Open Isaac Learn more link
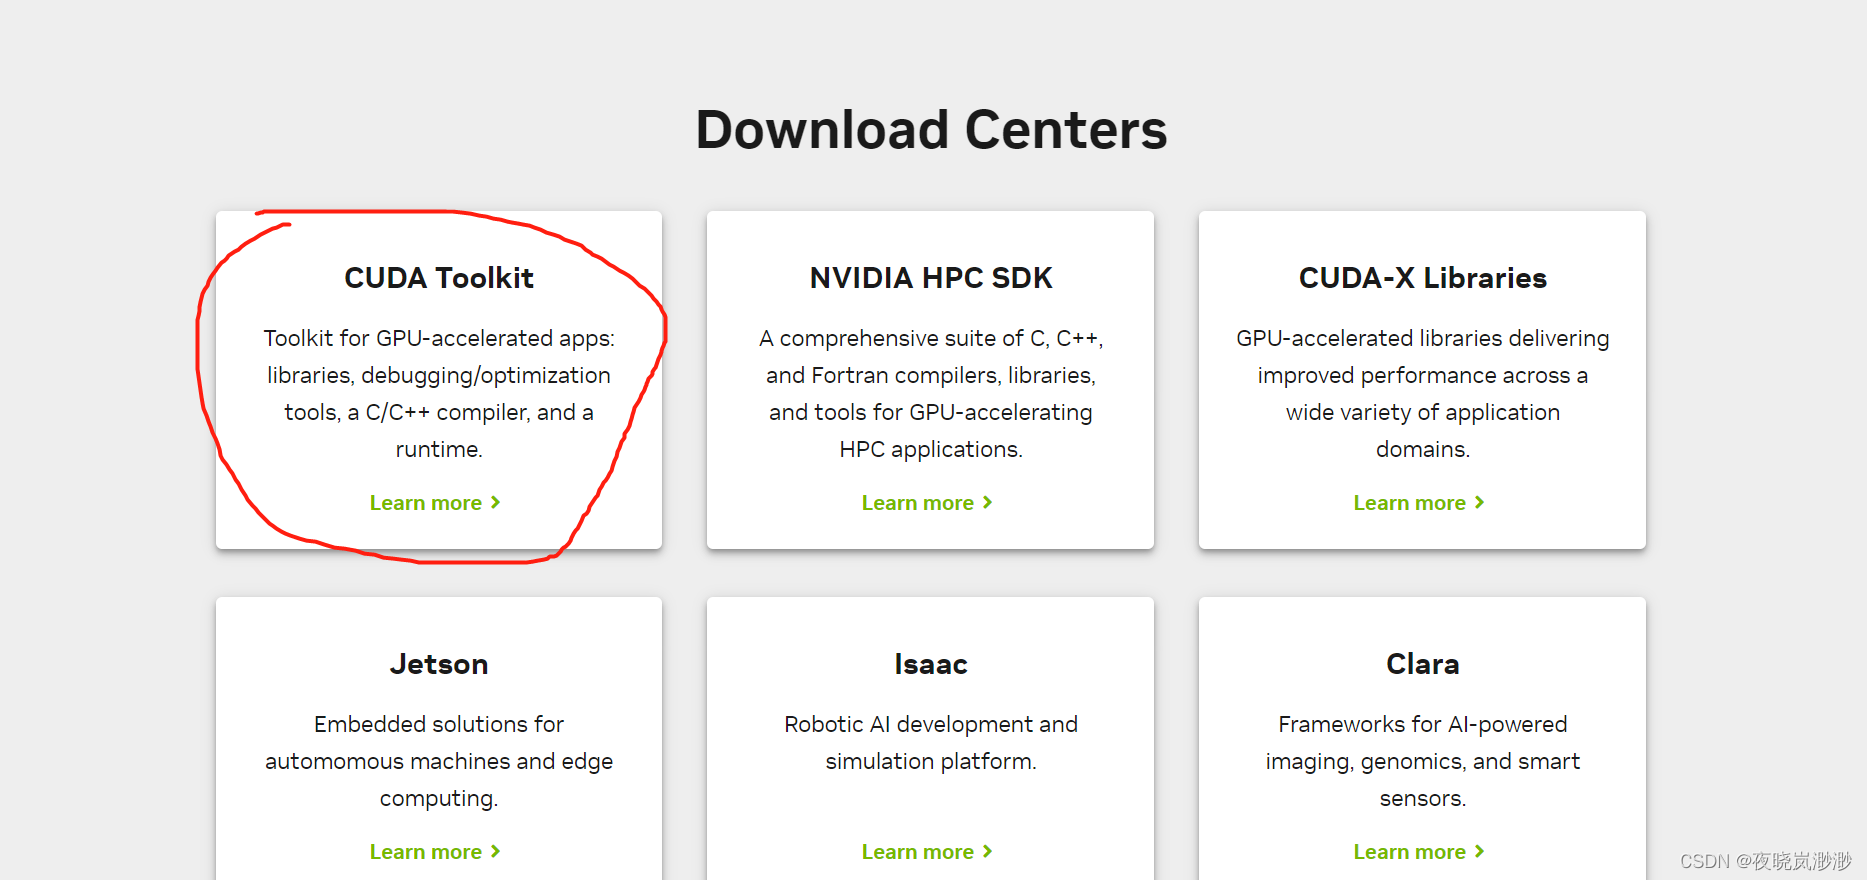 927,852
